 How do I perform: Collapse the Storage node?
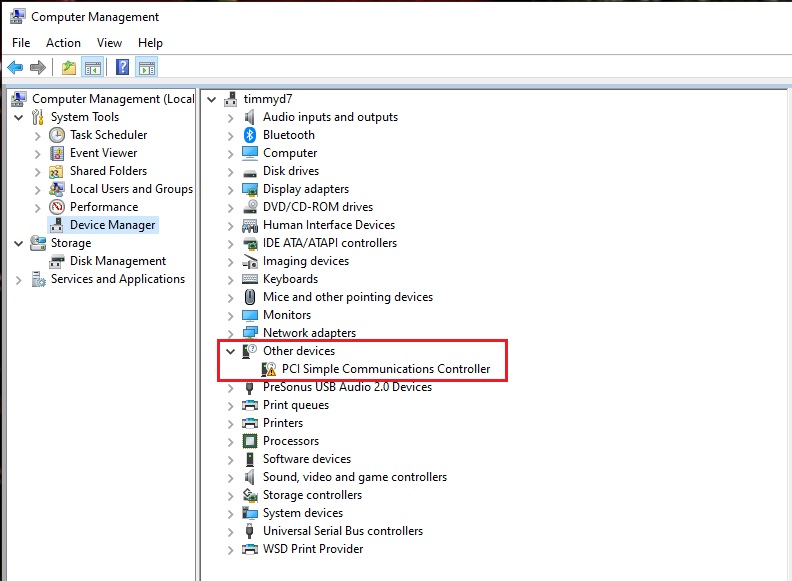[19, 244]
